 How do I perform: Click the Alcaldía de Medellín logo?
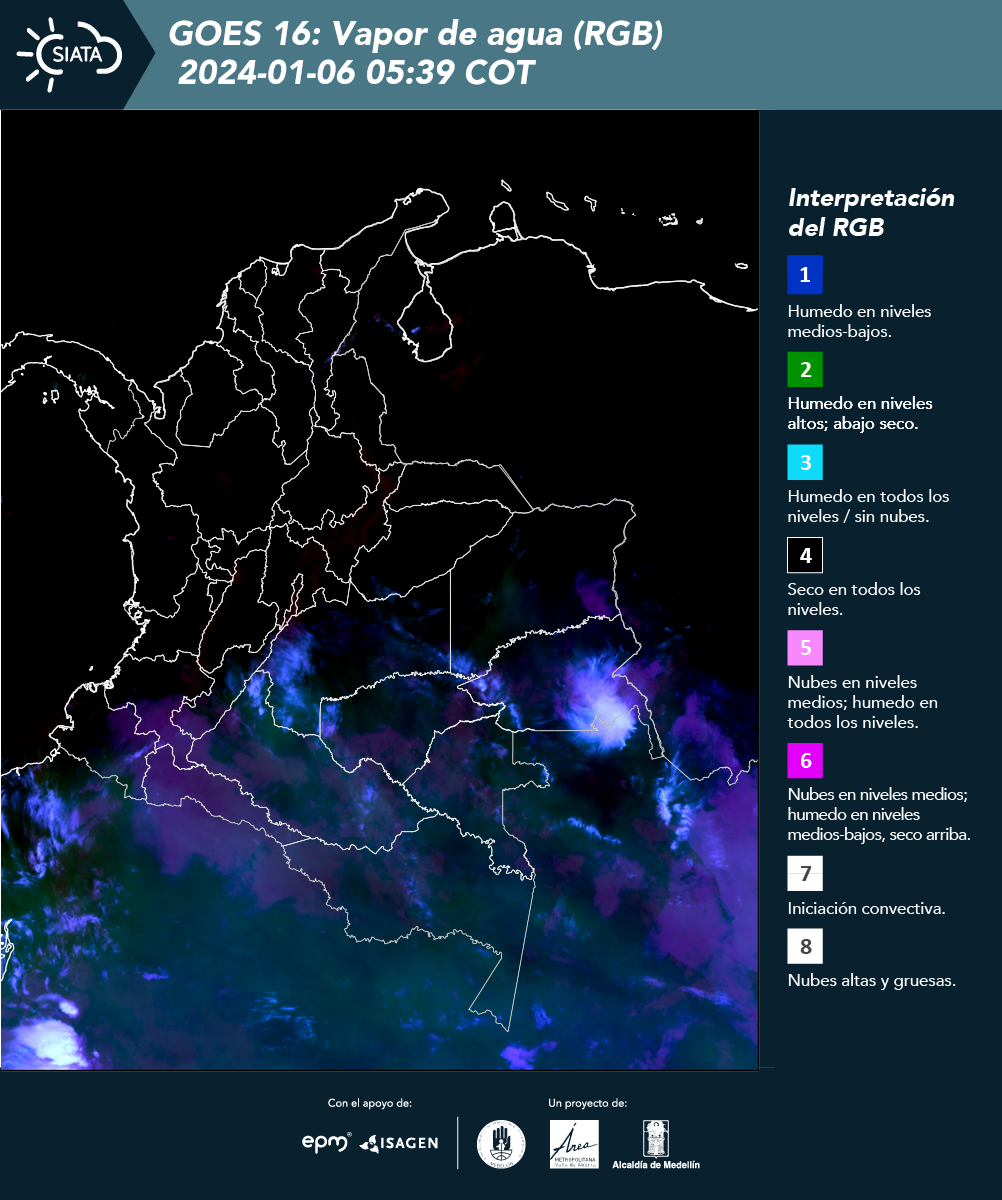pos(656,1144)
